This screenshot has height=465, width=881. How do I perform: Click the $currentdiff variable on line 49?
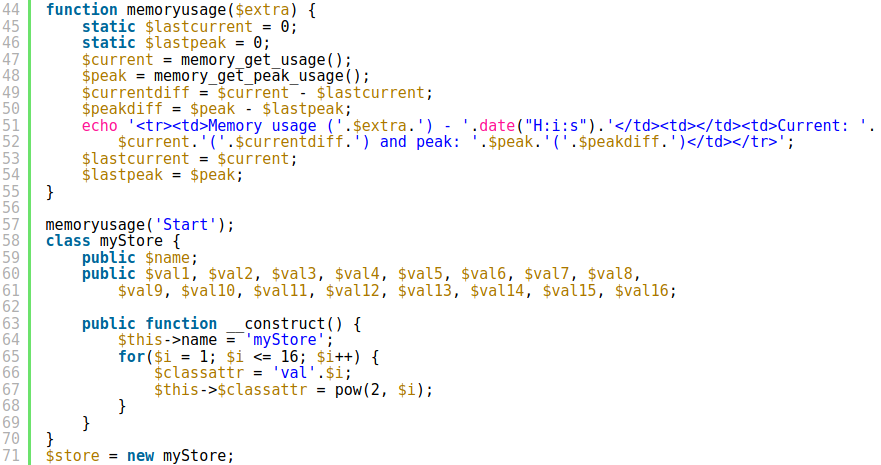tap(135, 93)
